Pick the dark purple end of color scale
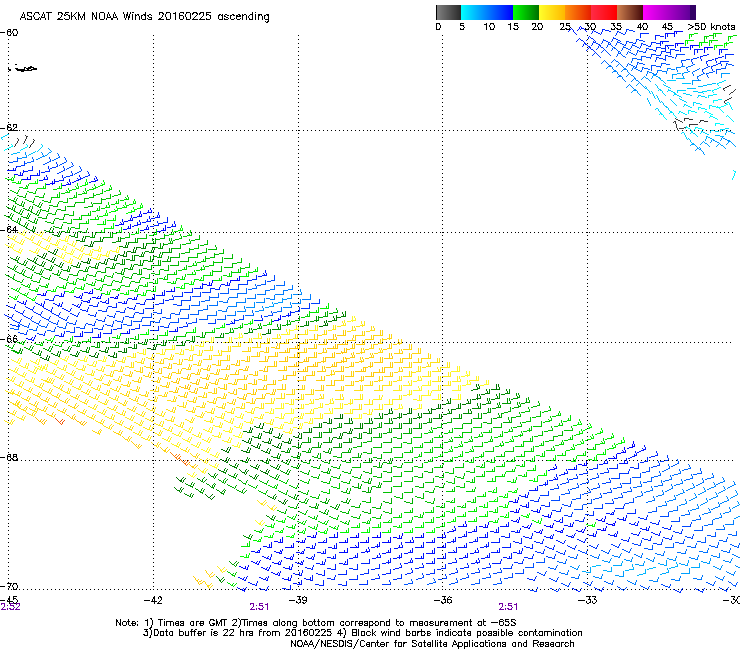The image size is (740, 650). click(692, 12)
